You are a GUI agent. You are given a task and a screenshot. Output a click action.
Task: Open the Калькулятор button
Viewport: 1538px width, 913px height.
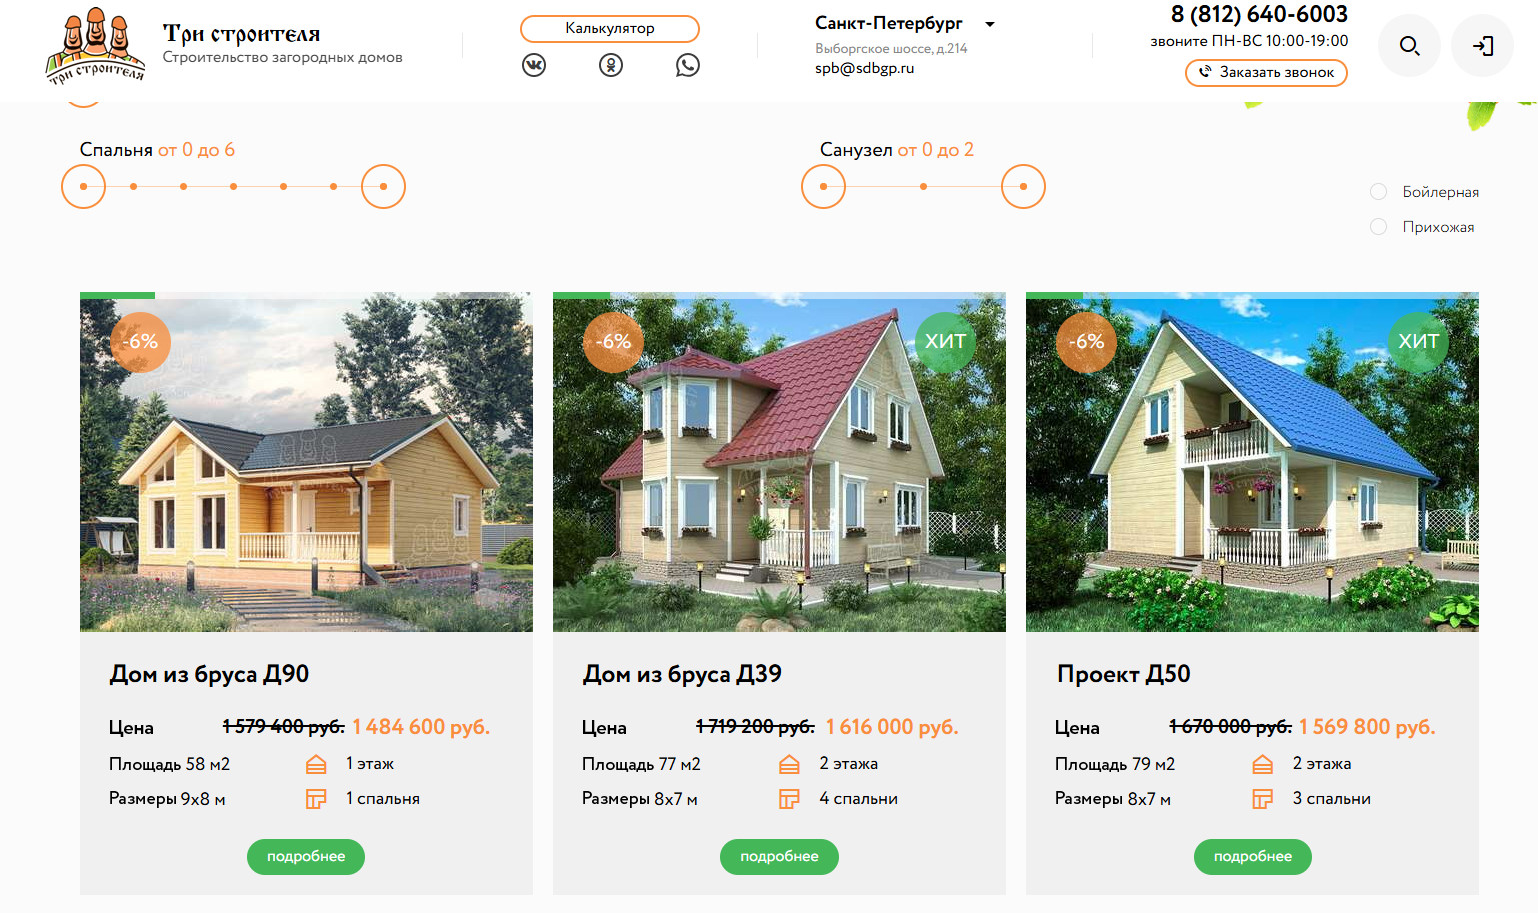(610, 28)
